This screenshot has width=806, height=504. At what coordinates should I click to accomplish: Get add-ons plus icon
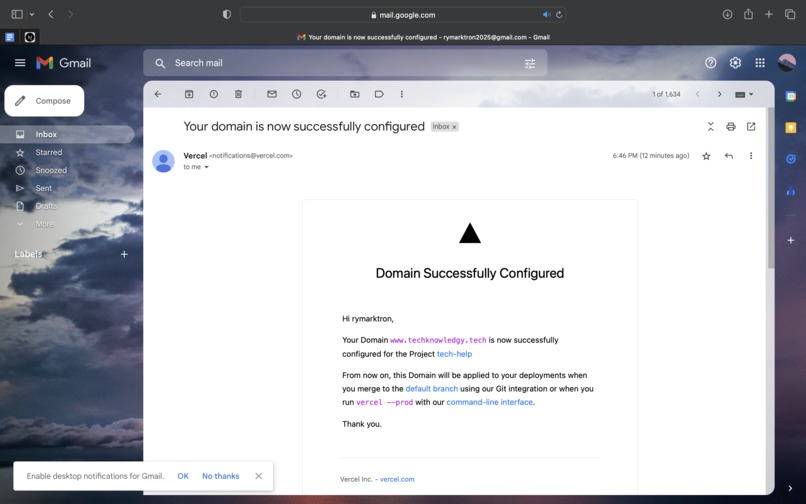791,240
